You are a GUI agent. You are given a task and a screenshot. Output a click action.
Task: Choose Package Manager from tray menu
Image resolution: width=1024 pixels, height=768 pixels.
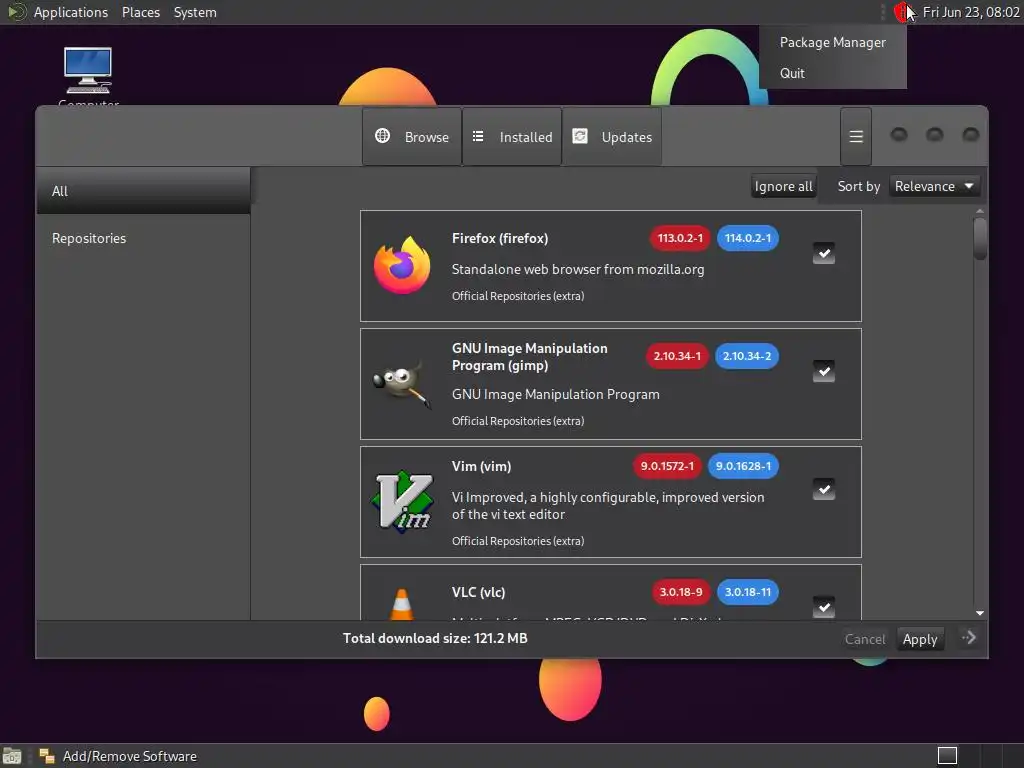pos(833,42)
